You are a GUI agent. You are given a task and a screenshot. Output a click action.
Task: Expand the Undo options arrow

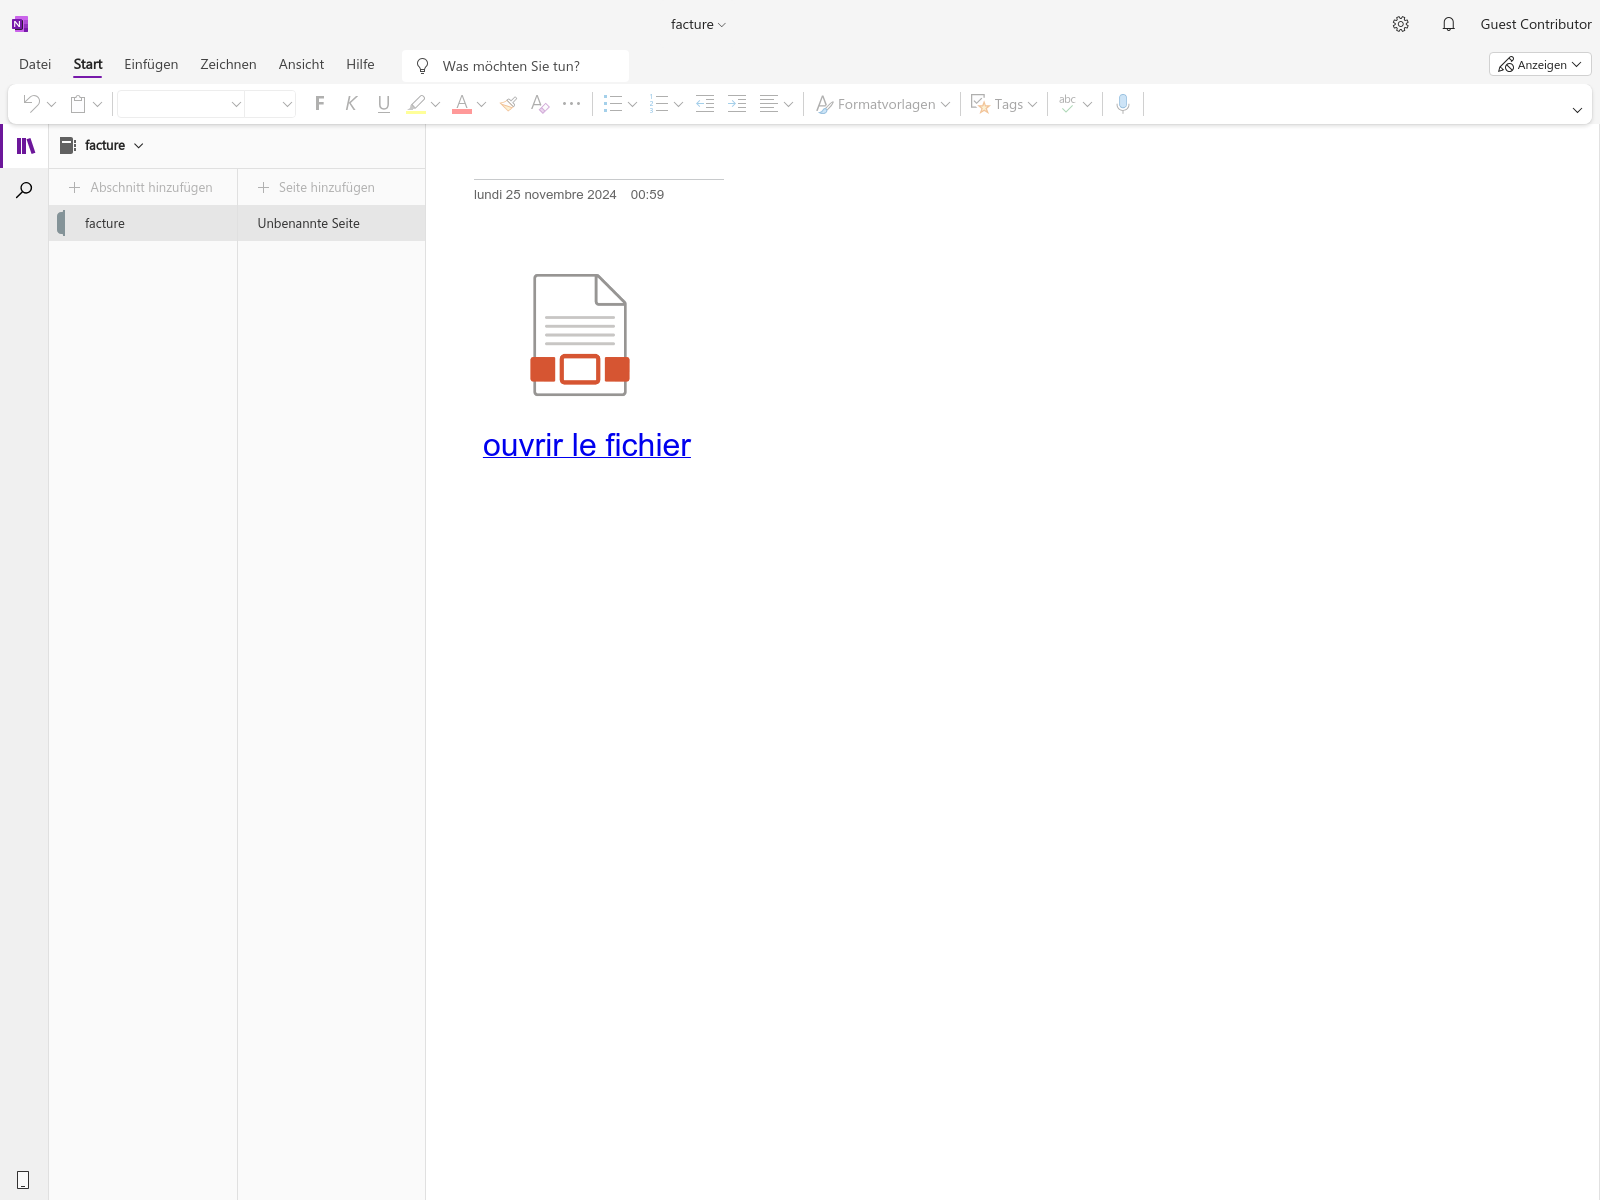point(51,104)
